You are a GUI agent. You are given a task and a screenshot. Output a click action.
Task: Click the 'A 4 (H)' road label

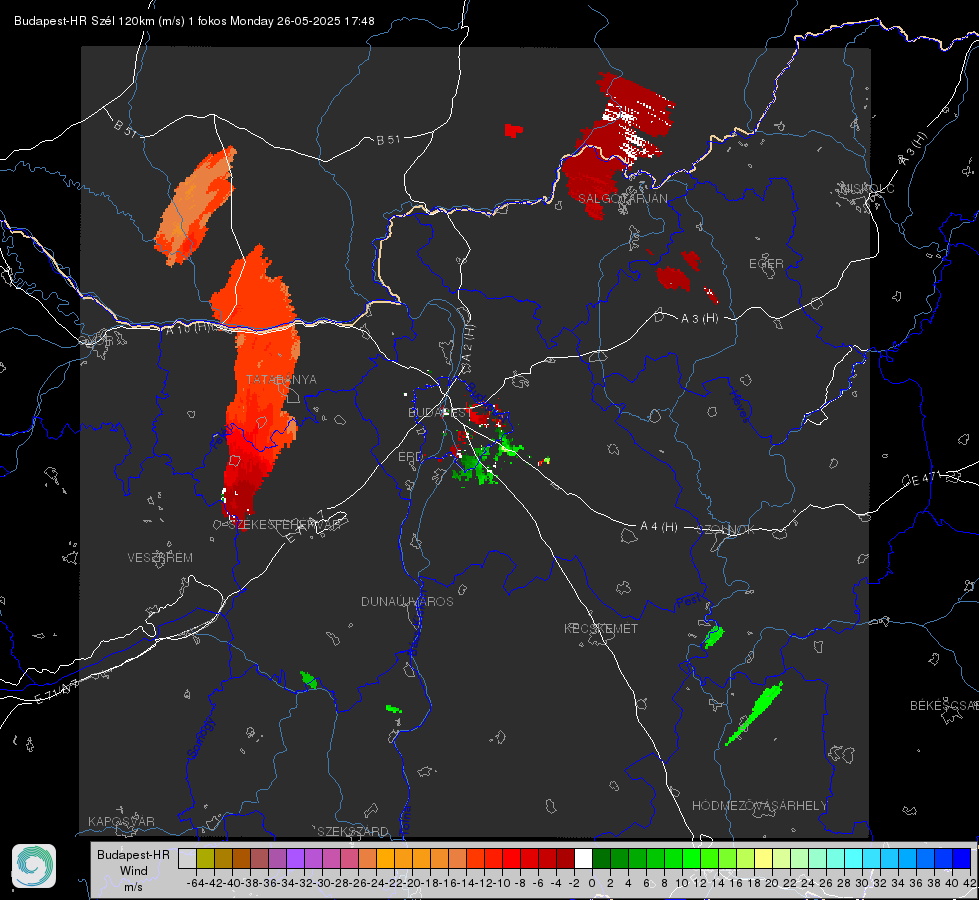pyautogui.click(x=659, y=527)
